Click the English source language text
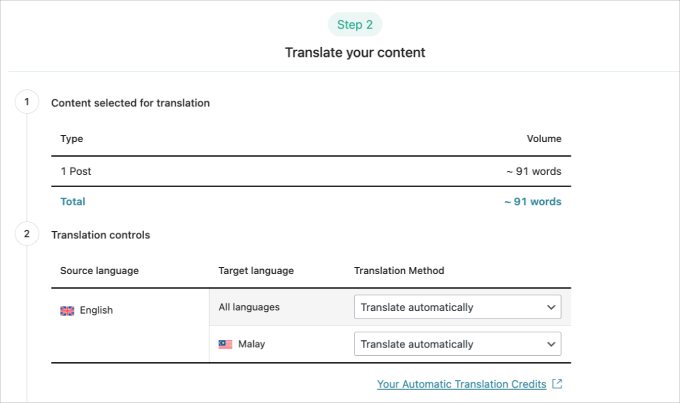 tap(96, 310)
